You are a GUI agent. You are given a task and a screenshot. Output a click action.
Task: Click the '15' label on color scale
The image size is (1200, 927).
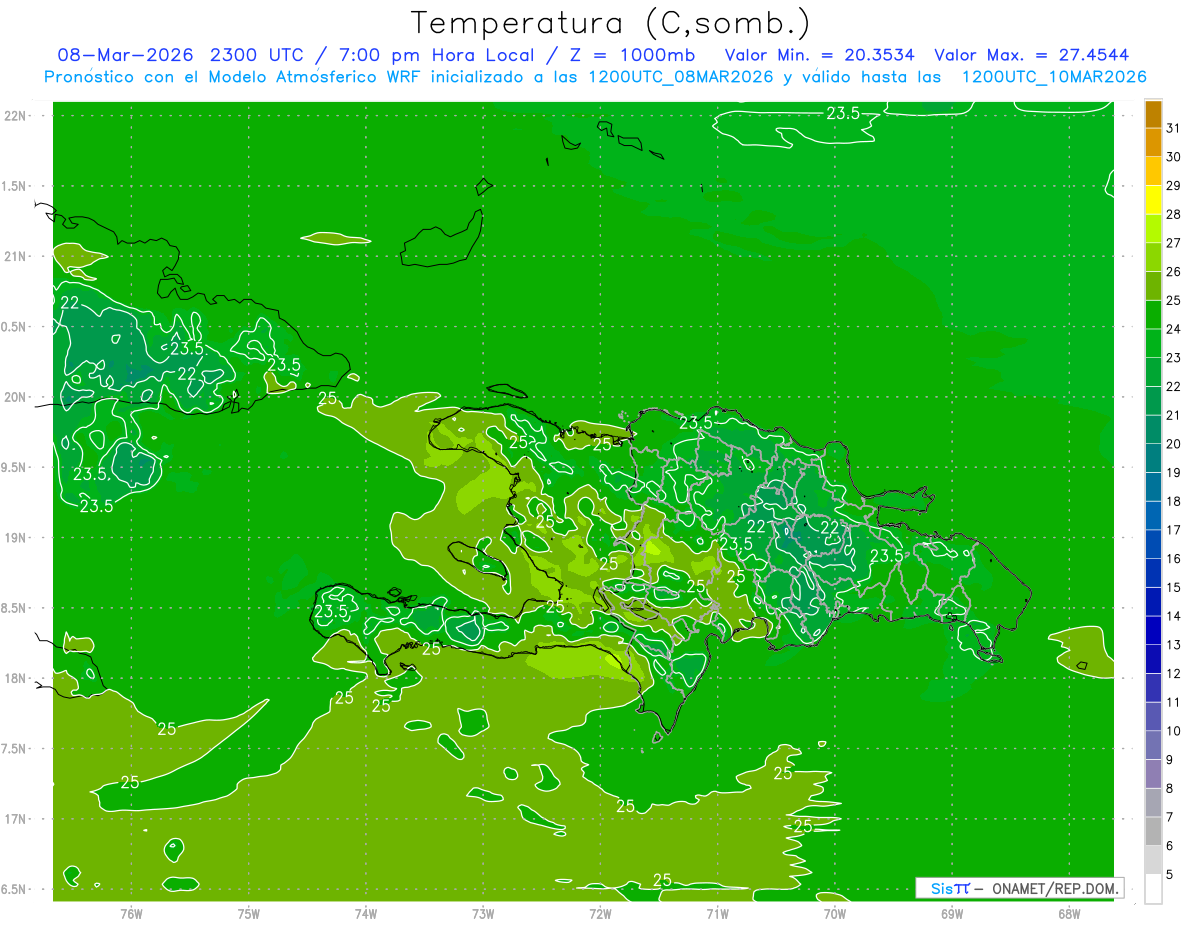[1173, 587]
